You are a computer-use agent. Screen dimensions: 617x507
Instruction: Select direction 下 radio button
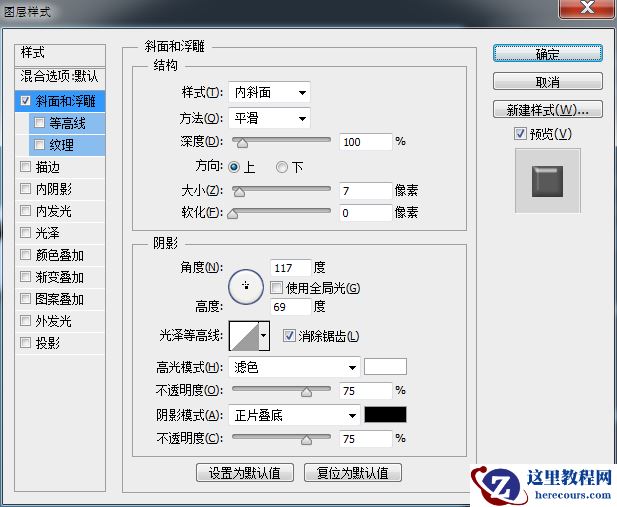[282, 167]
